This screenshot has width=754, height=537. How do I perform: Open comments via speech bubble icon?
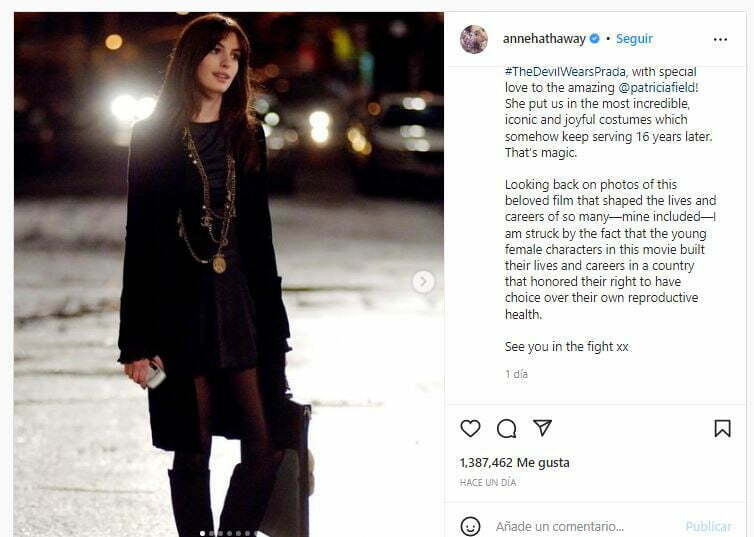coord(506,428)
